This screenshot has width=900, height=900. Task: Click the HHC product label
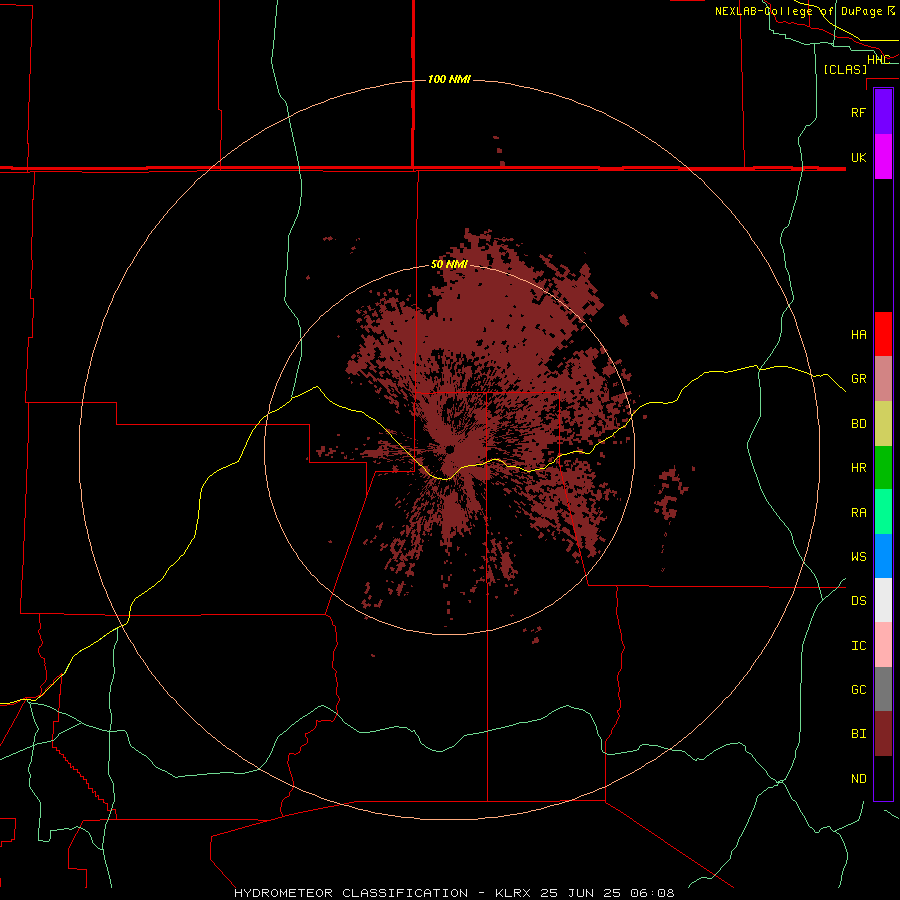click(x=878, y=59)
